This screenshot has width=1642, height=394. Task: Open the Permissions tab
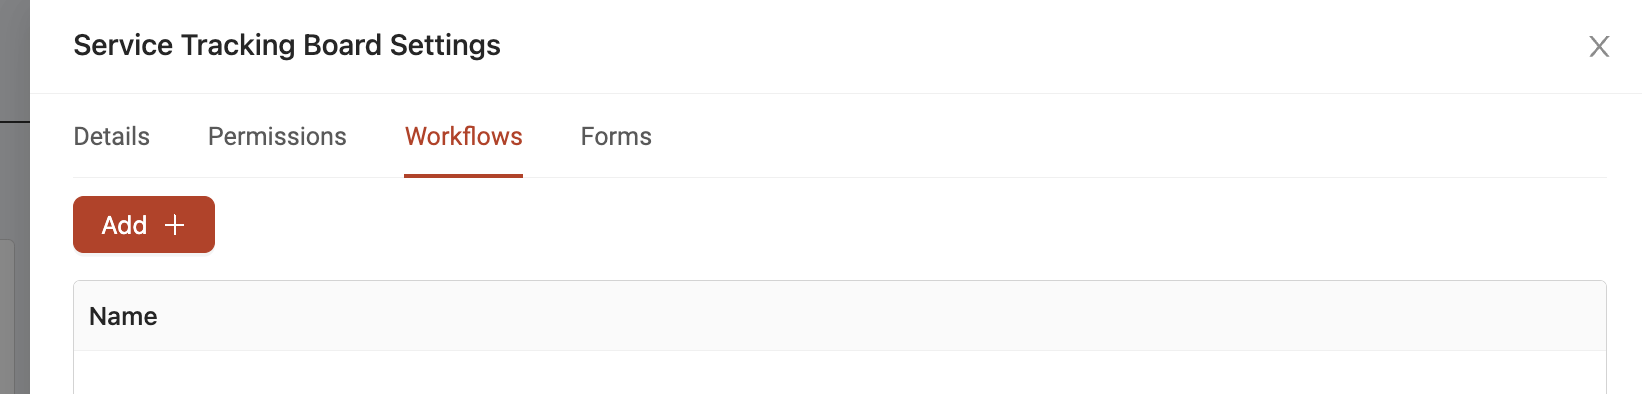(277, 136)
